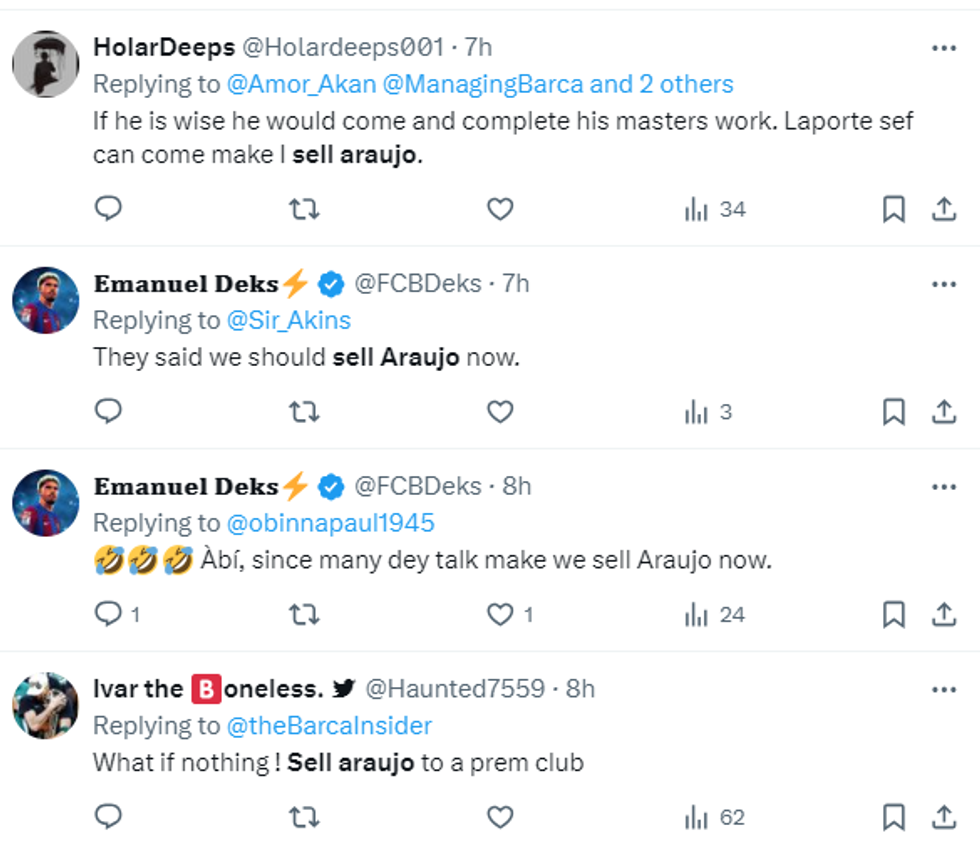Like the HolarDeeps tweet
980x851 pixels.
click(x=499, y=209)
